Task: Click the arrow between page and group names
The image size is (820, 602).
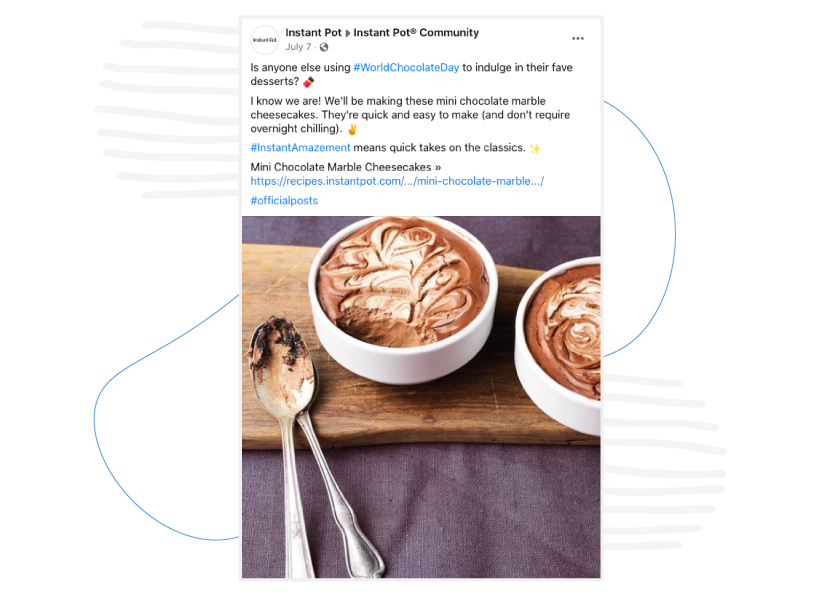Action: tap(348, 33)
